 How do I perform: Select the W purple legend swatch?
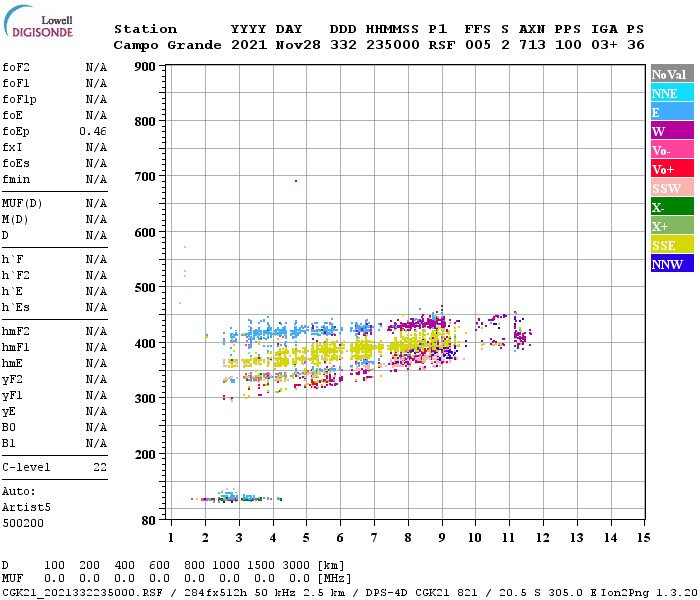coord(672,131)
